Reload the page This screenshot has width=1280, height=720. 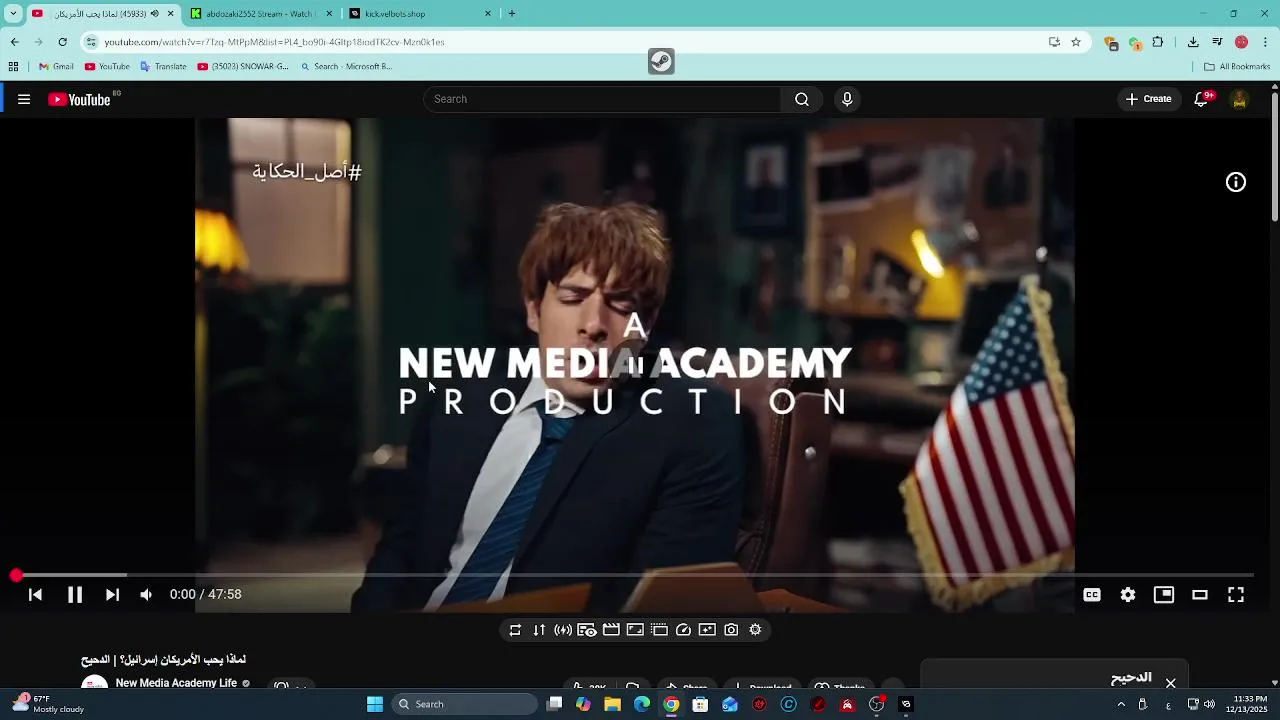click(x=62, y=42)
